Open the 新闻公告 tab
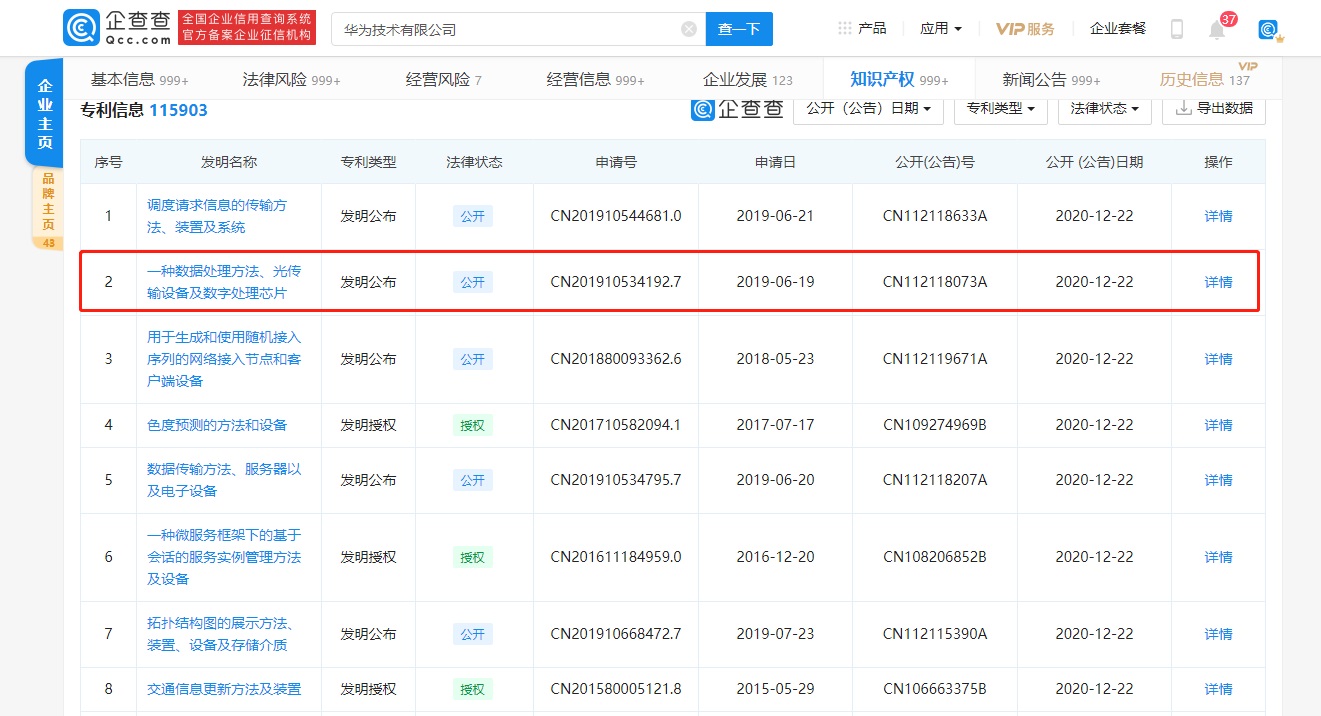 pyautogui.click(x=1032, y=77)
